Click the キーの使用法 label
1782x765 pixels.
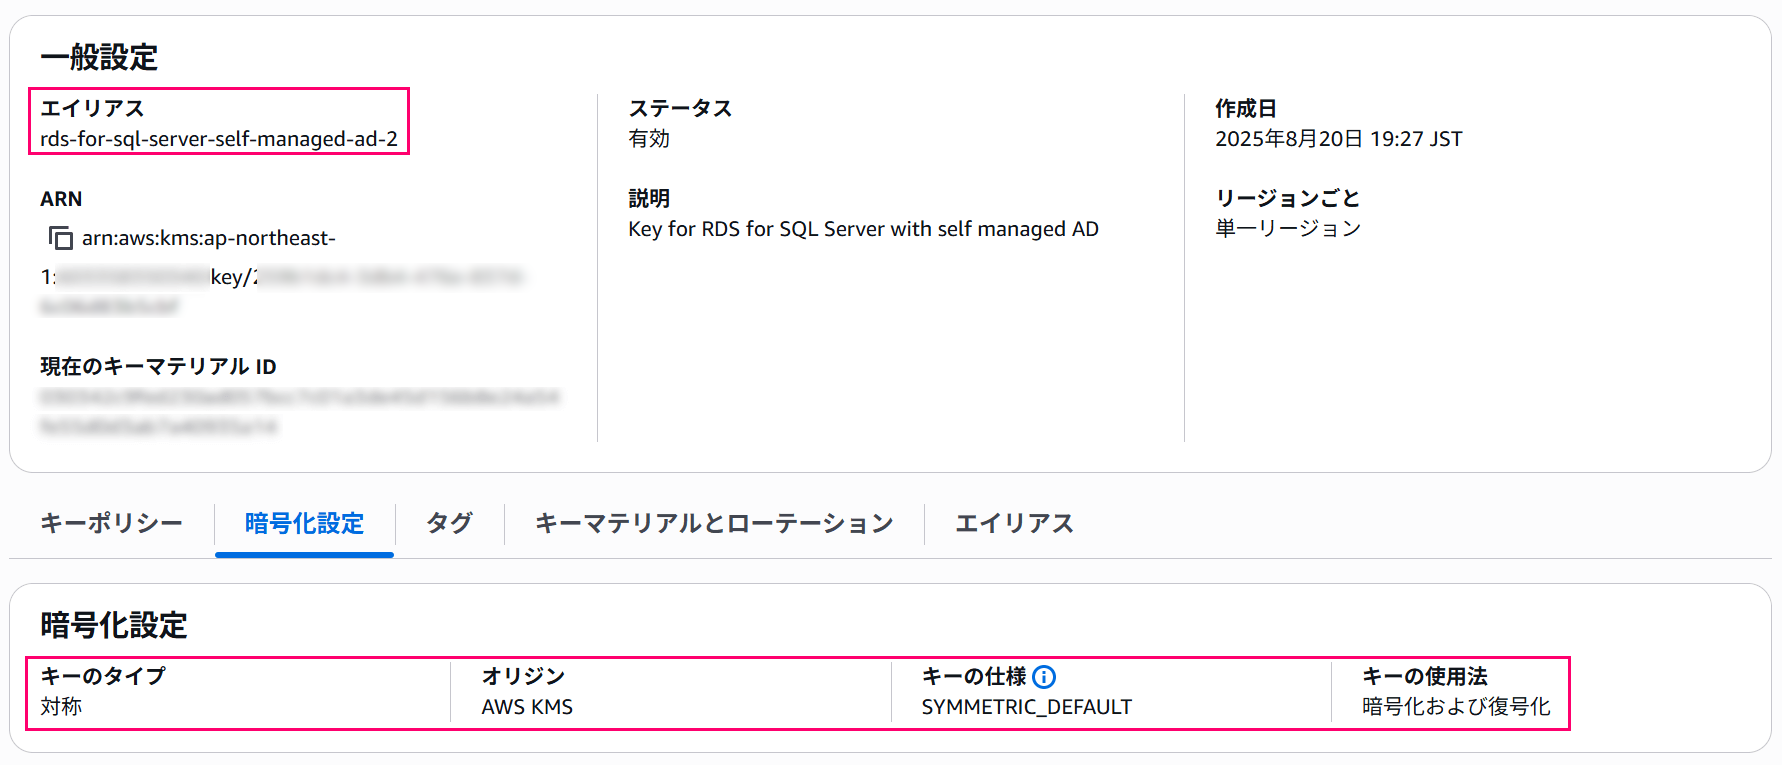click(1425, 677)
